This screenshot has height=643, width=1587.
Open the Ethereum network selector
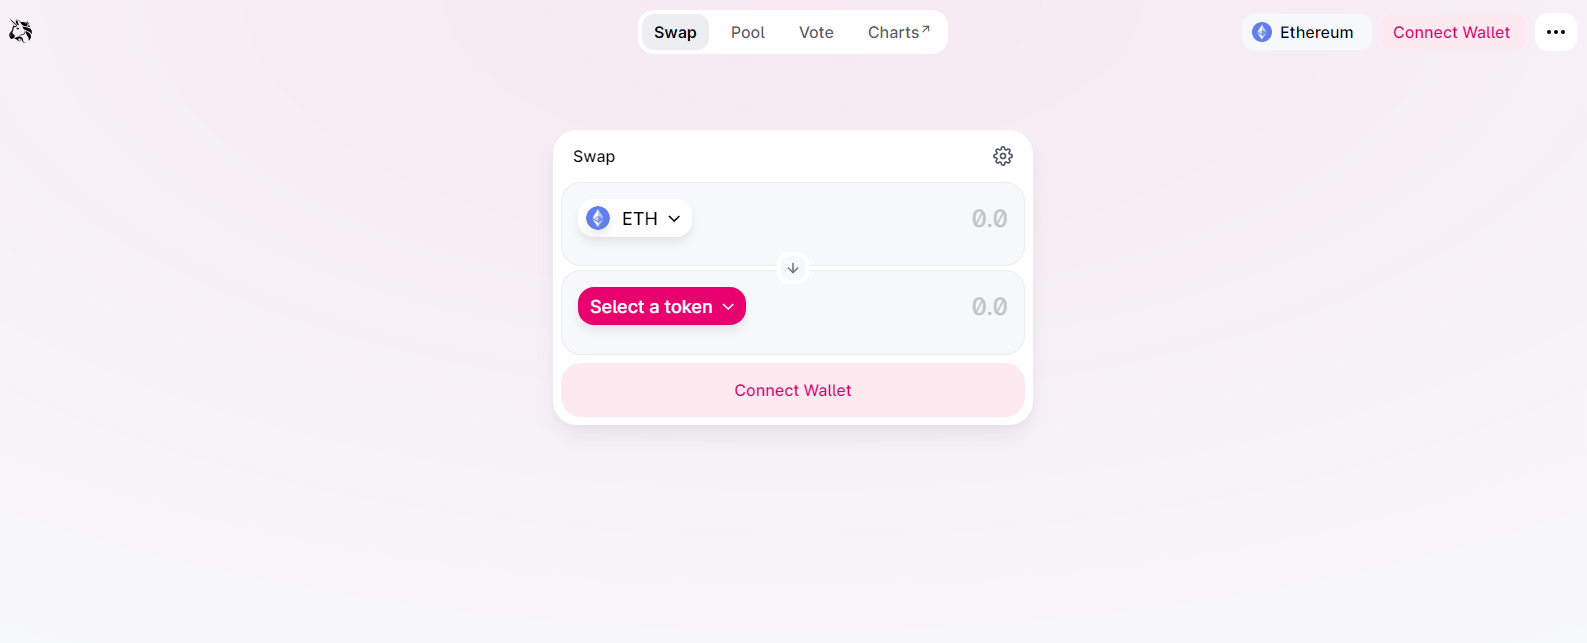click(1306, 32)
